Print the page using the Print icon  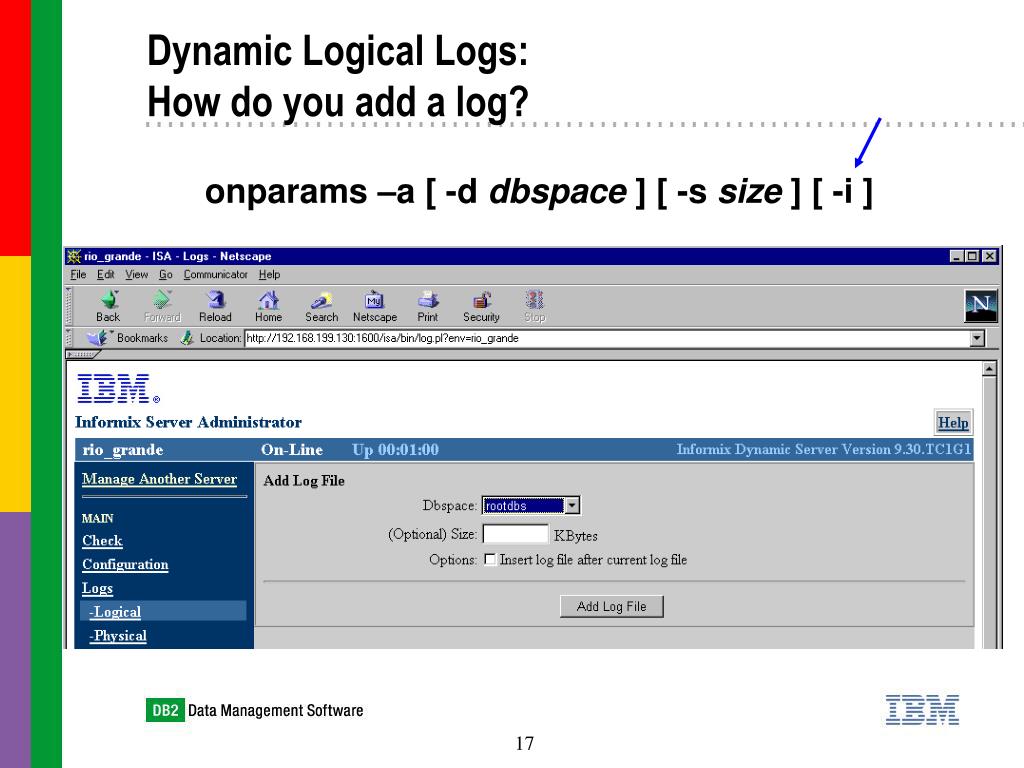[x=428, y=306]
